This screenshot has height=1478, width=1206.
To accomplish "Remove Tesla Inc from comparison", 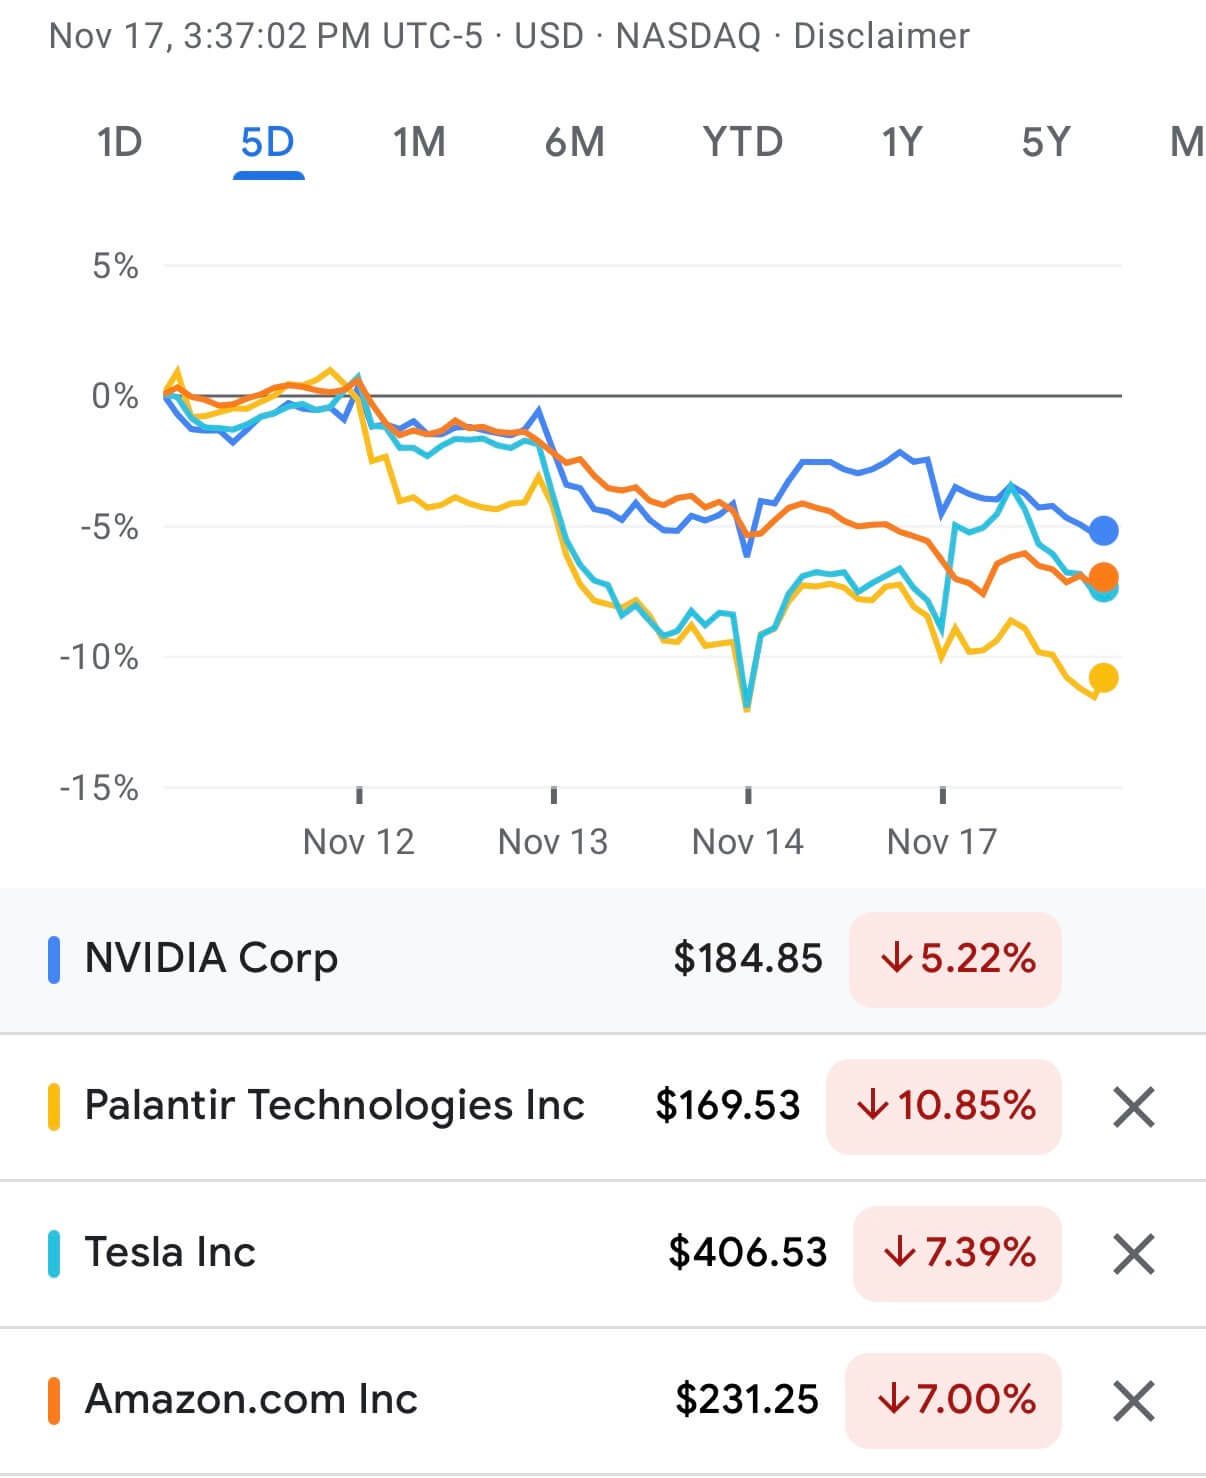I will tap(1133, 1254).
